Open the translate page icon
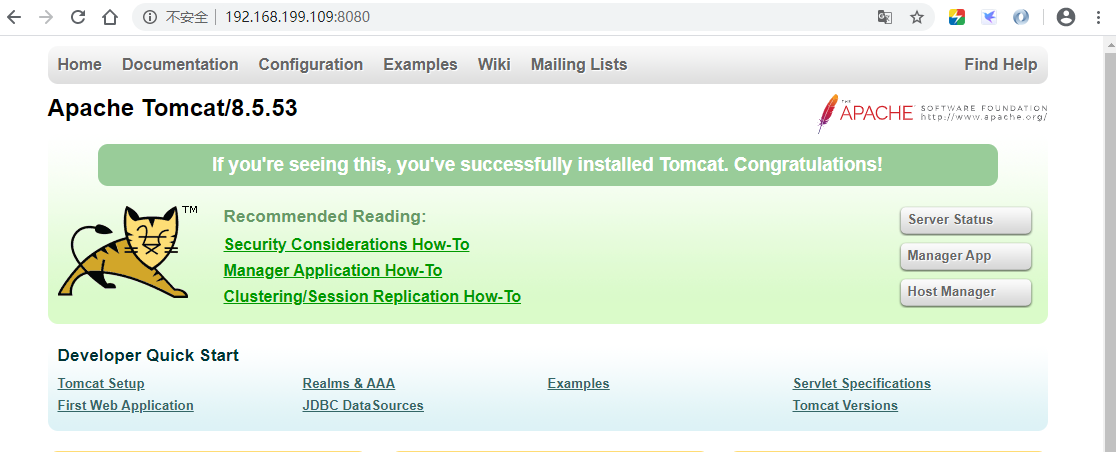 click(x=884, y=17)
